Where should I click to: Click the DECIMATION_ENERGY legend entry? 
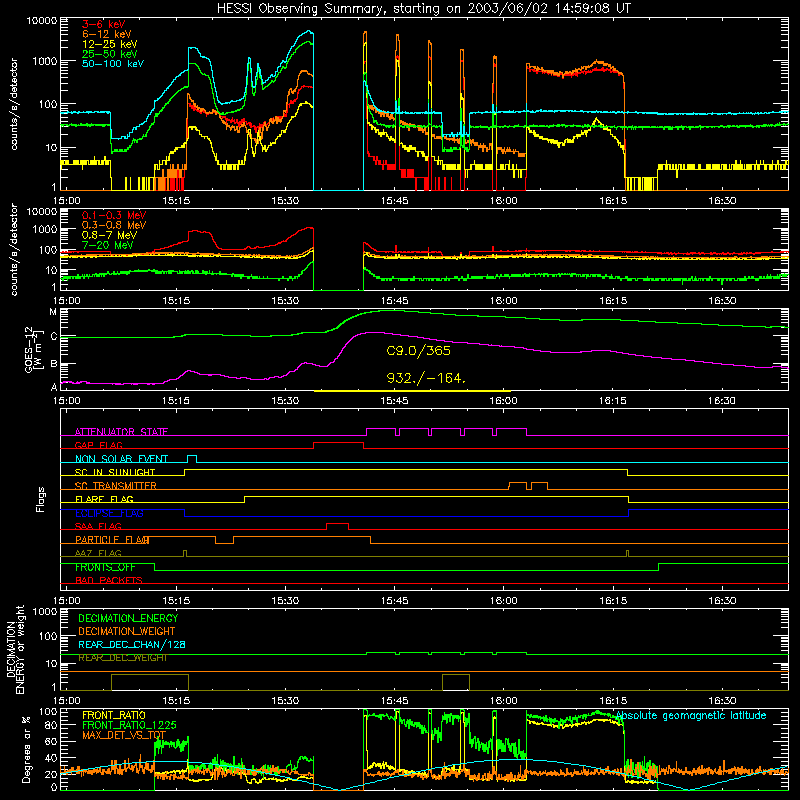pyautogui.click(x=128, y=618)
